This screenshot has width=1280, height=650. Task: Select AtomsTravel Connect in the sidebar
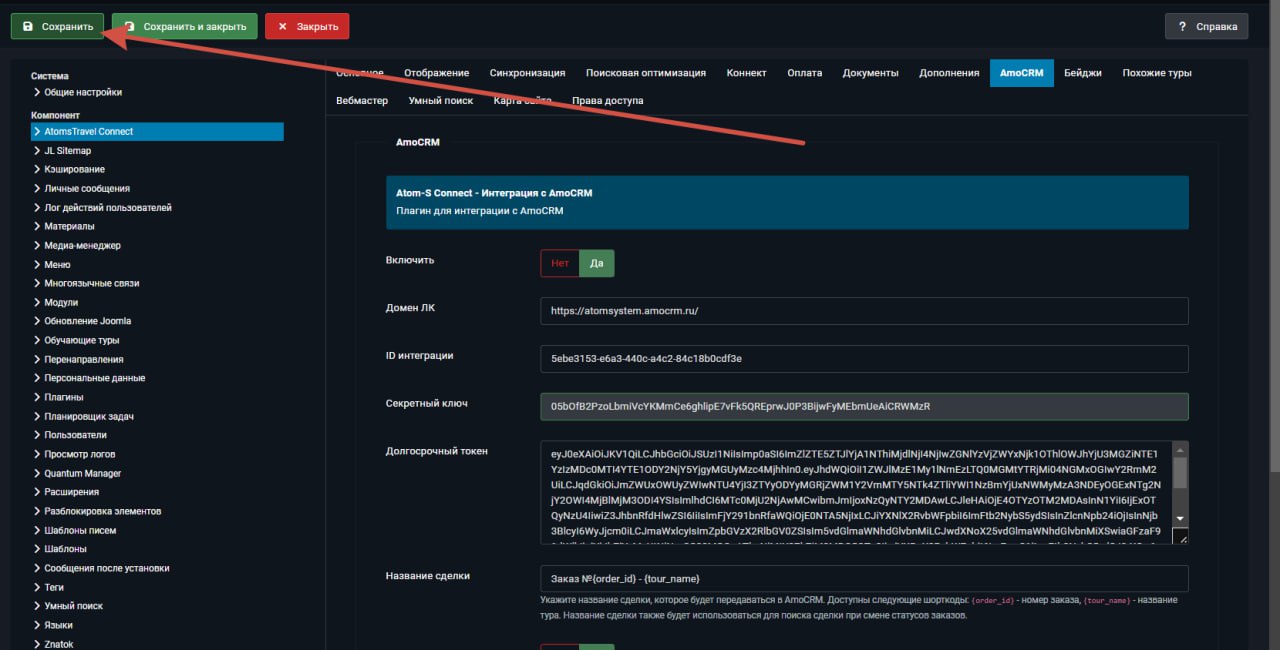click(x=157, y=131)
